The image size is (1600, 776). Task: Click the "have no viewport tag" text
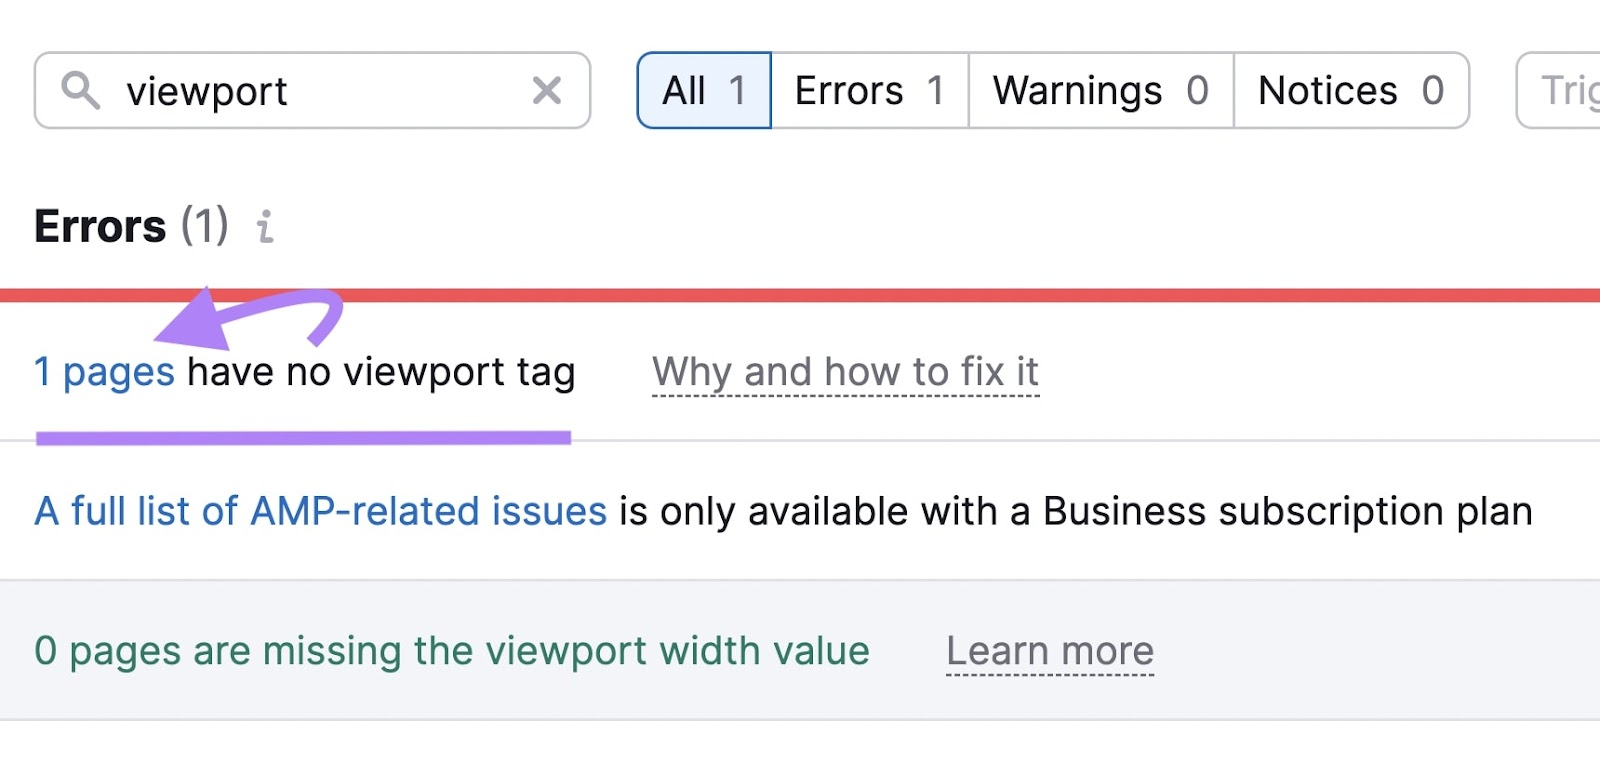[x=381, y=372]
